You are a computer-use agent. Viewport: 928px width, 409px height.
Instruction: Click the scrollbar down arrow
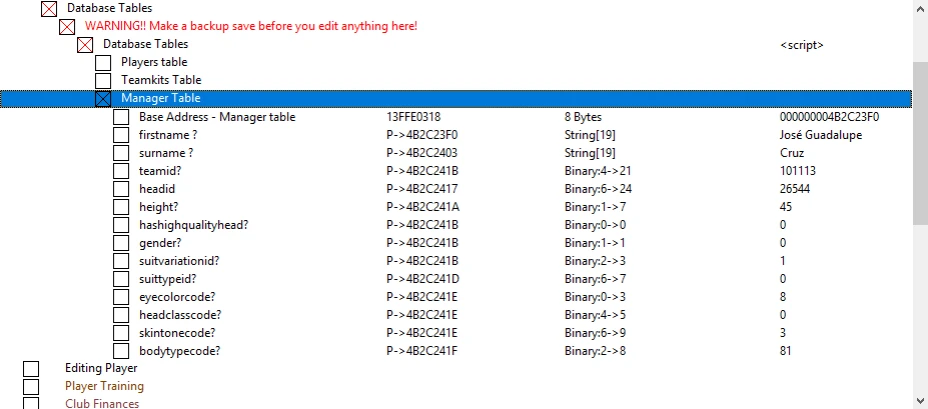coord(920,400)
